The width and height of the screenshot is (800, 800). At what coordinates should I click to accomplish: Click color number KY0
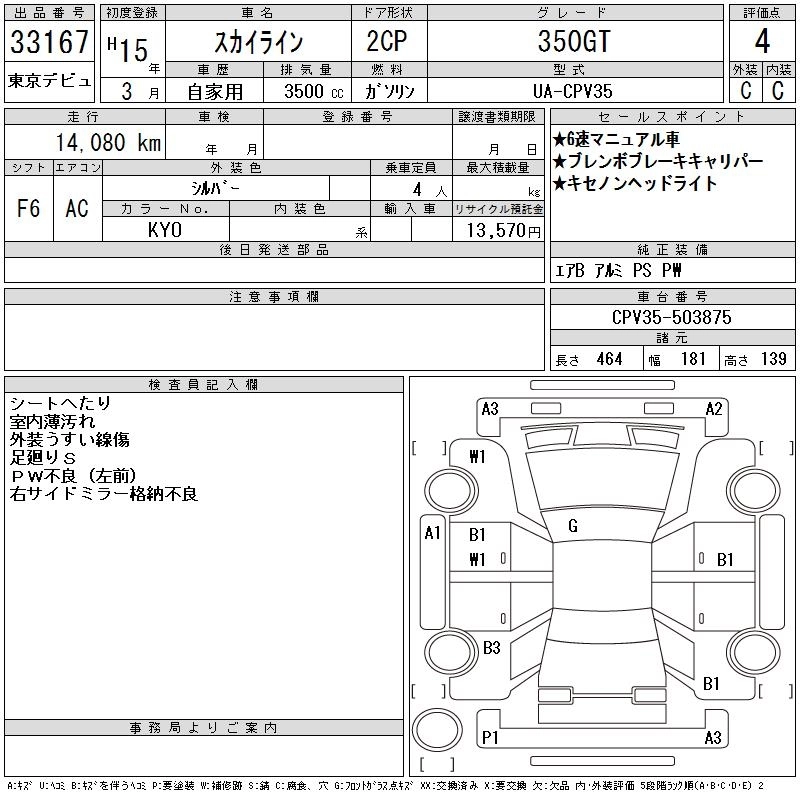[x=165, y=230]
